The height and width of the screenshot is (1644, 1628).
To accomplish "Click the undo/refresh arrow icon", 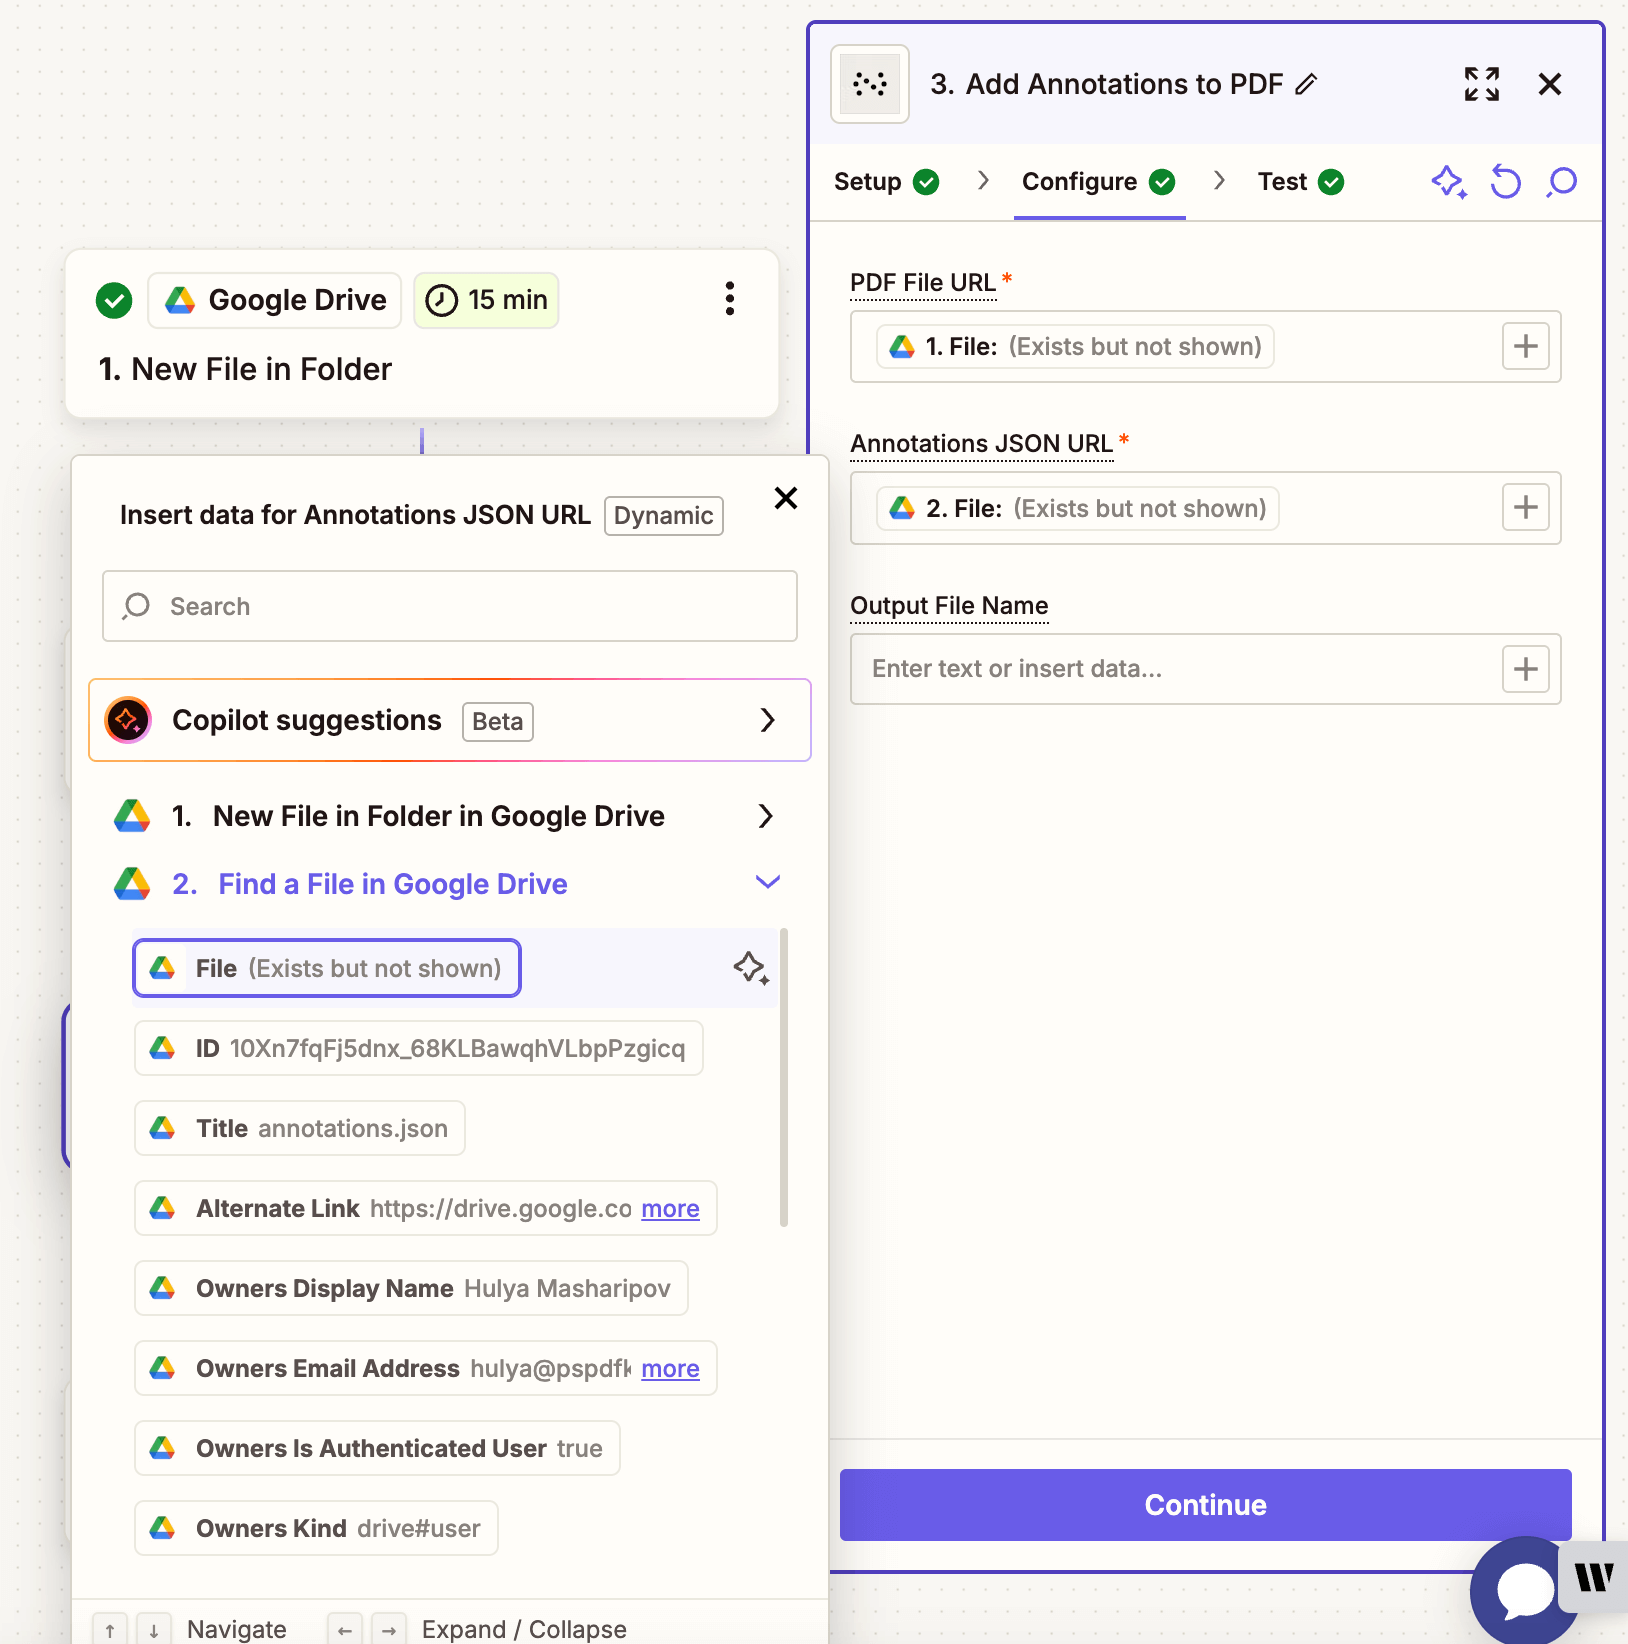I will click(x=1505, y=182).
